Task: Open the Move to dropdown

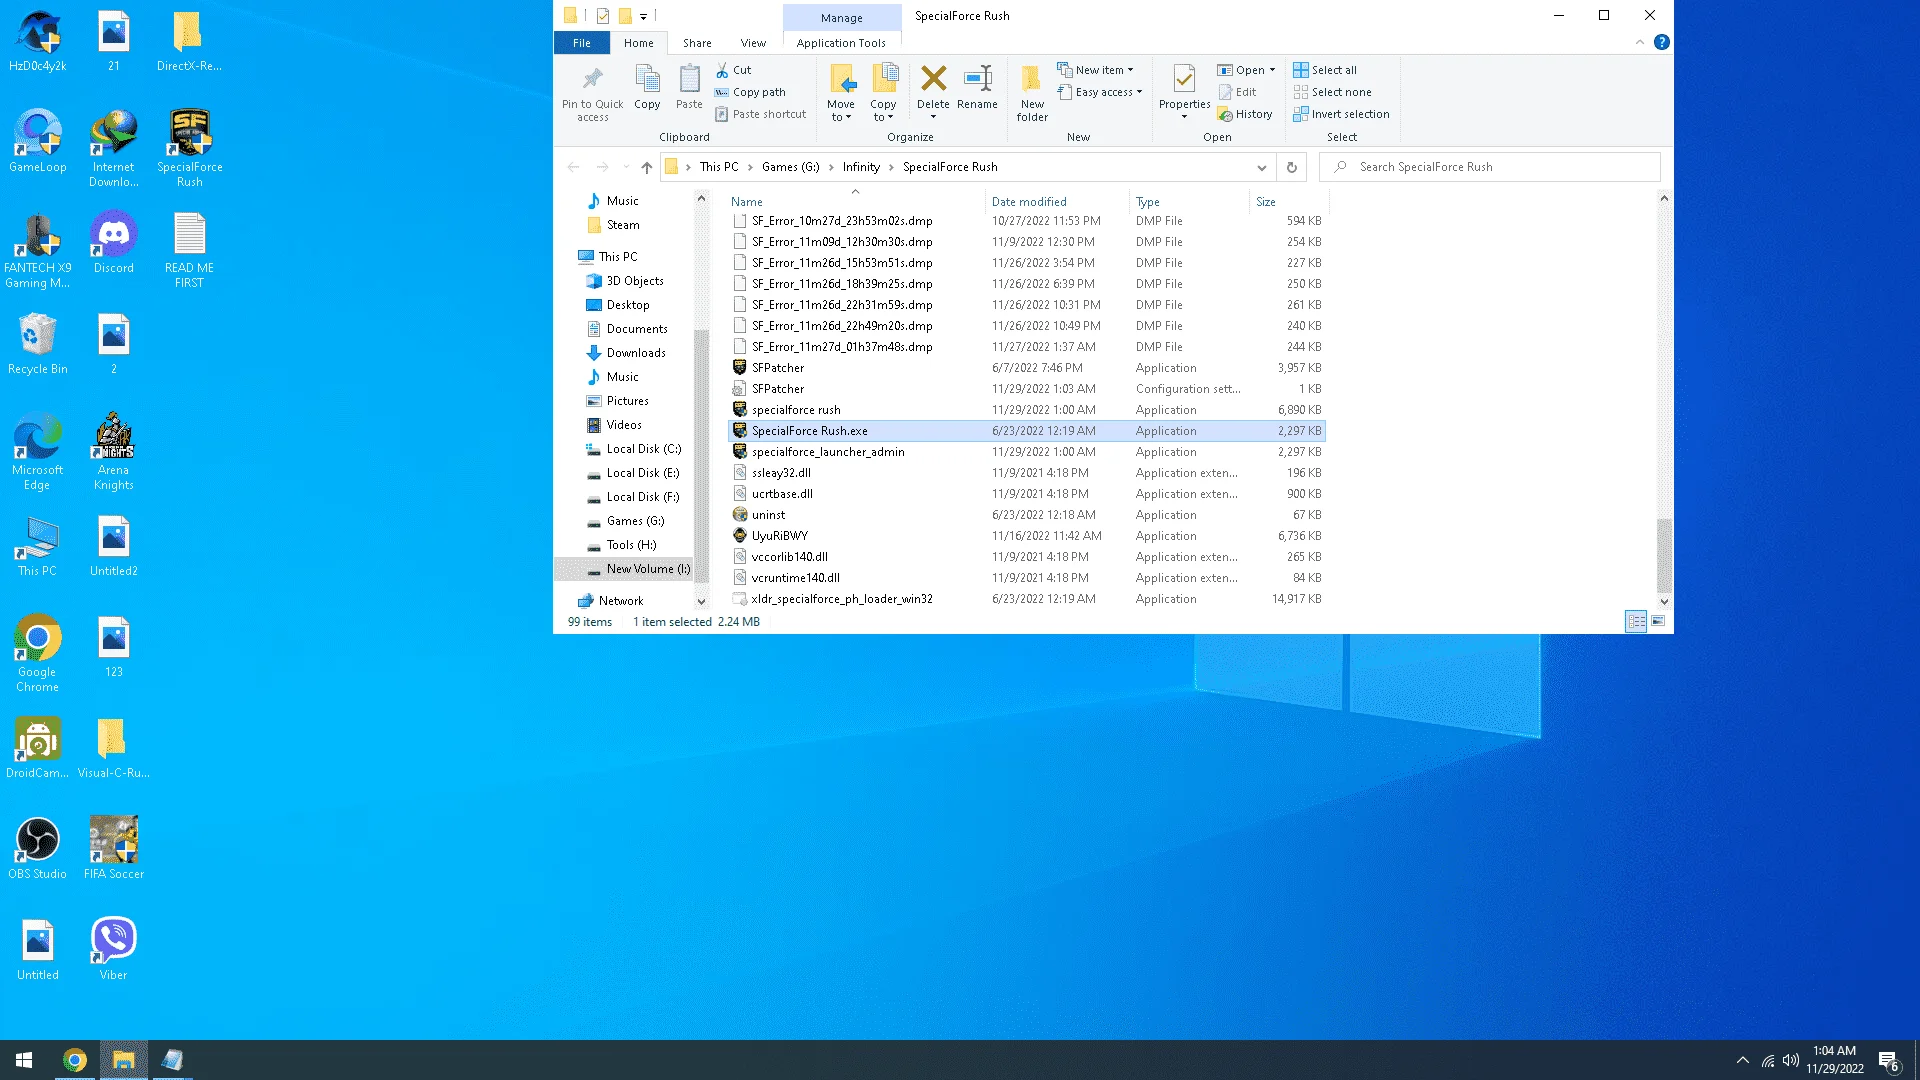Action: [x=841, y=93]
